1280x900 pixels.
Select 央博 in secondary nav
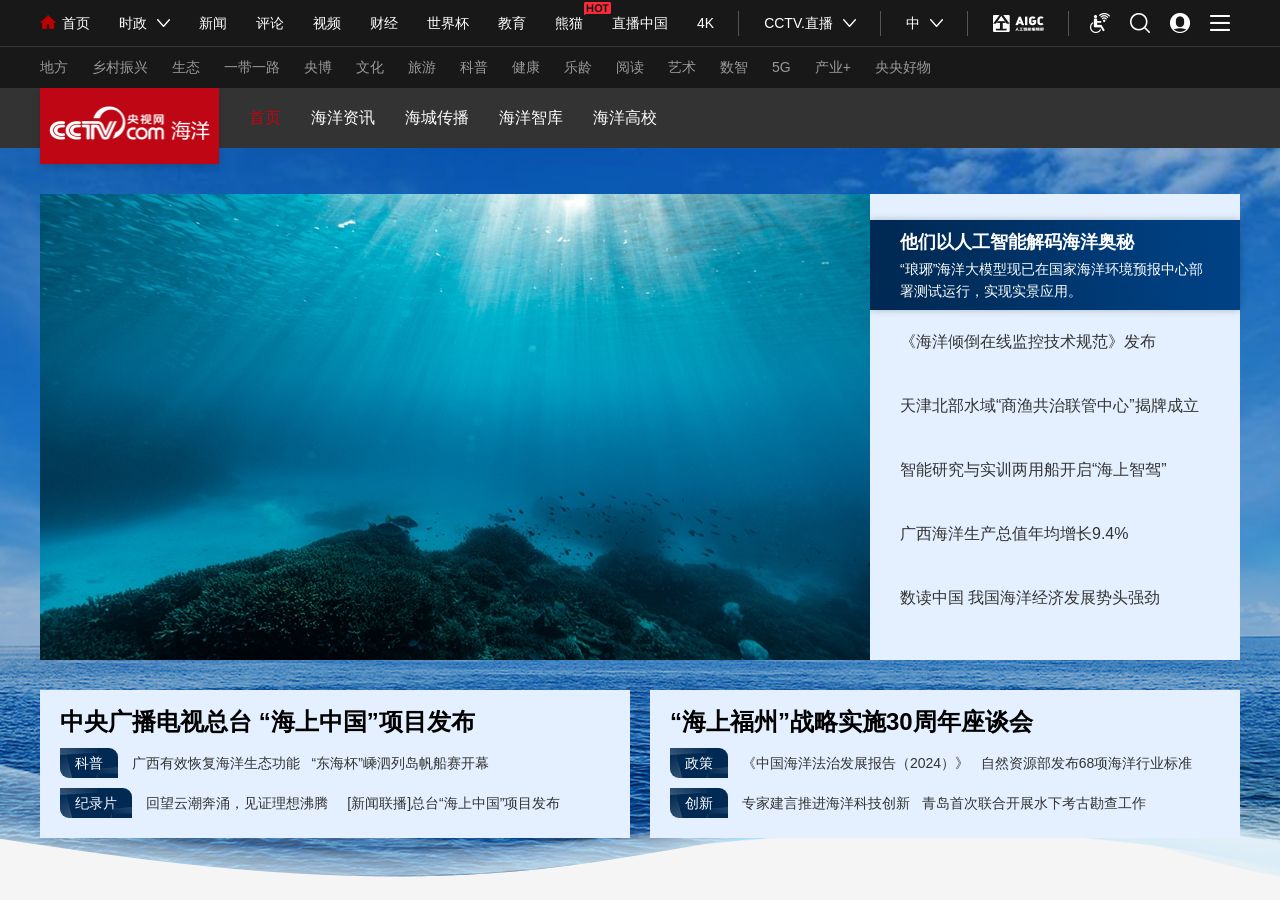click(318, 67)
